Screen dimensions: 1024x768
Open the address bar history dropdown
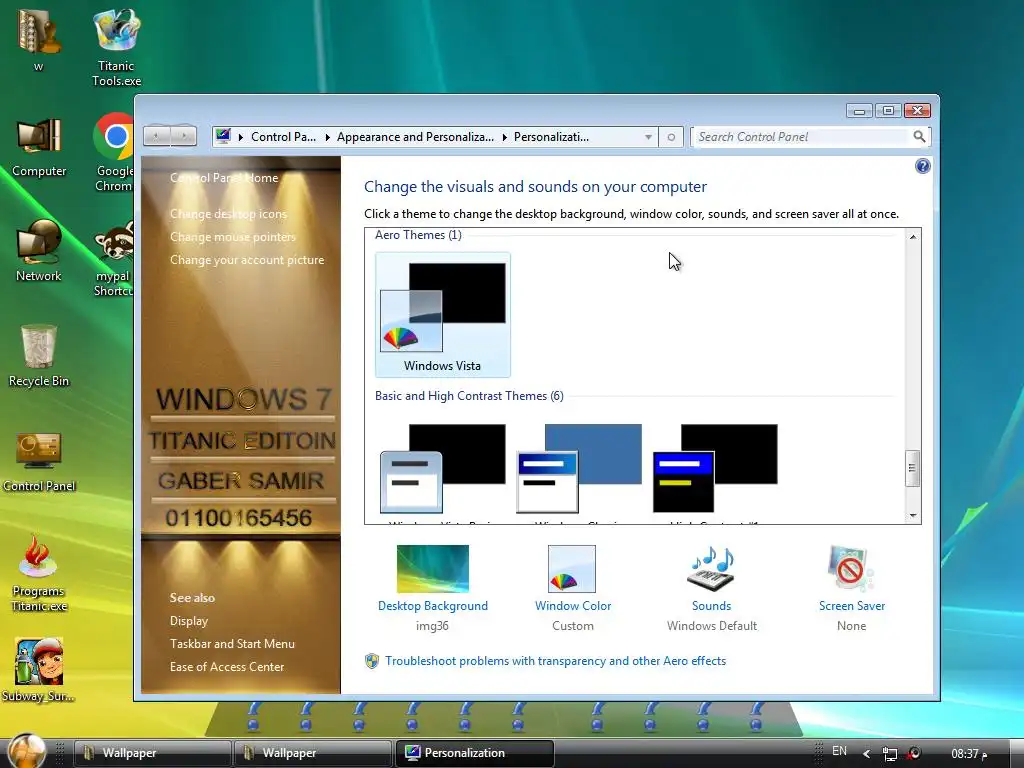coord(648,137)
